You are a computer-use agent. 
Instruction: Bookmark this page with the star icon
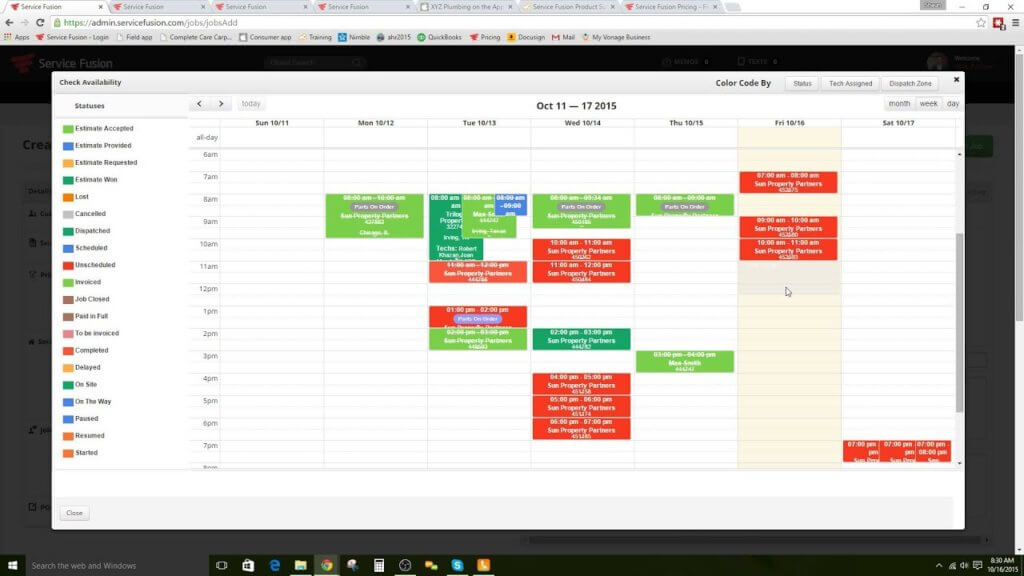click(x=980, y=23)
